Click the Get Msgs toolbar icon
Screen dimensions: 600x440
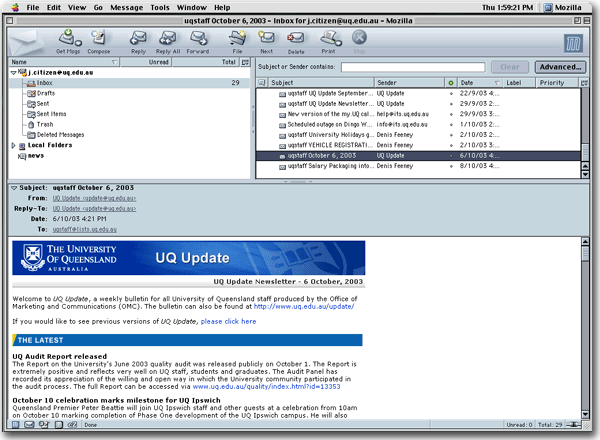[x=68, y=40]
